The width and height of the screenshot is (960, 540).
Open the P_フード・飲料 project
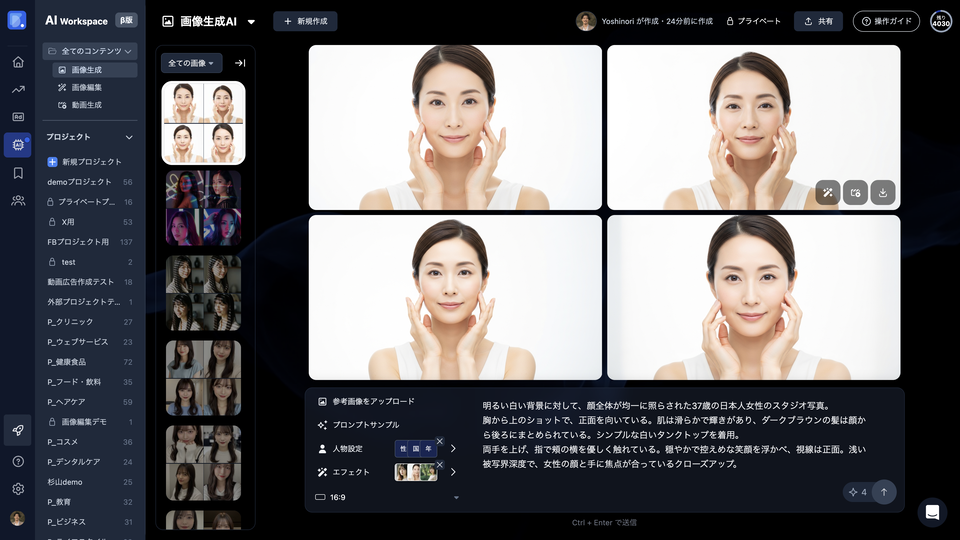90,382
